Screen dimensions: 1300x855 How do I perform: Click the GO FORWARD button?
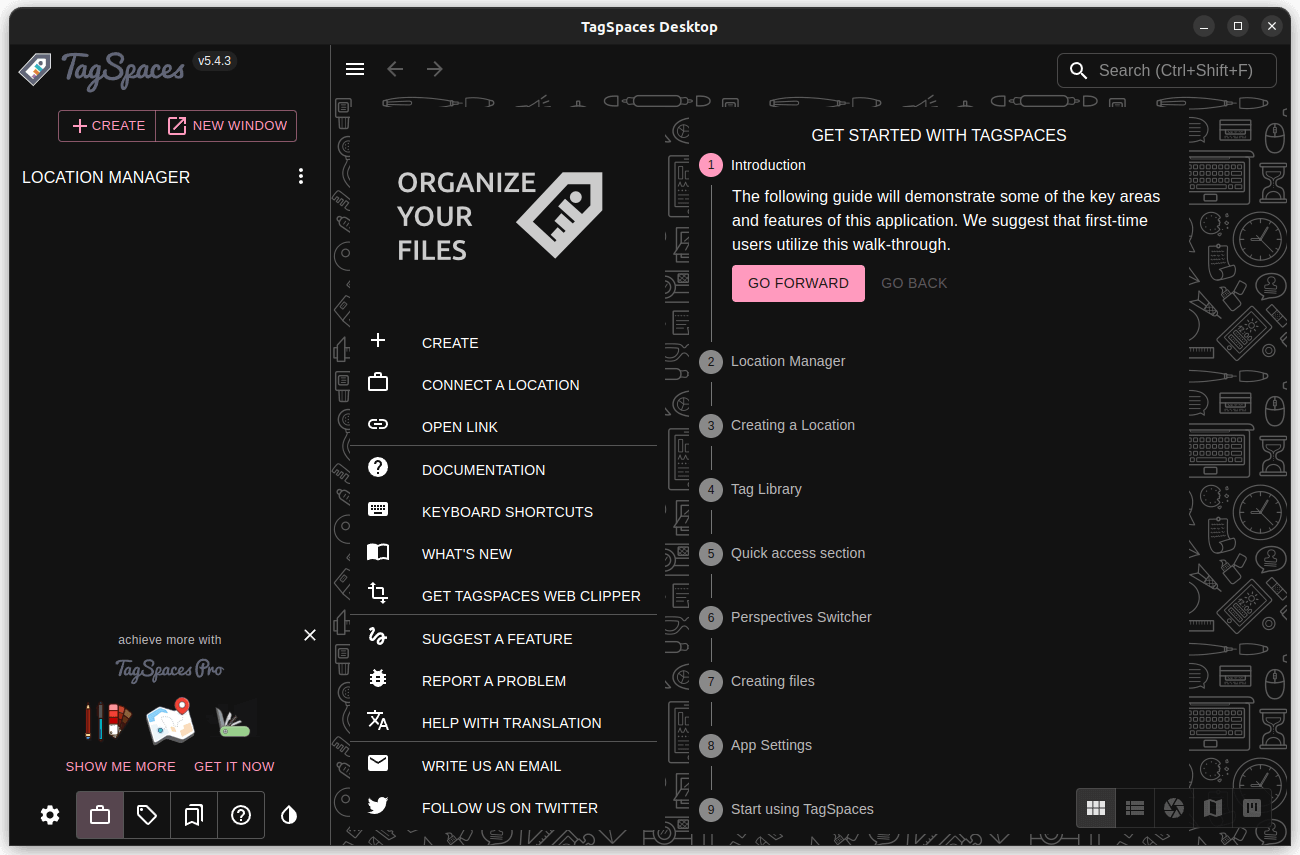coord(798,283)
